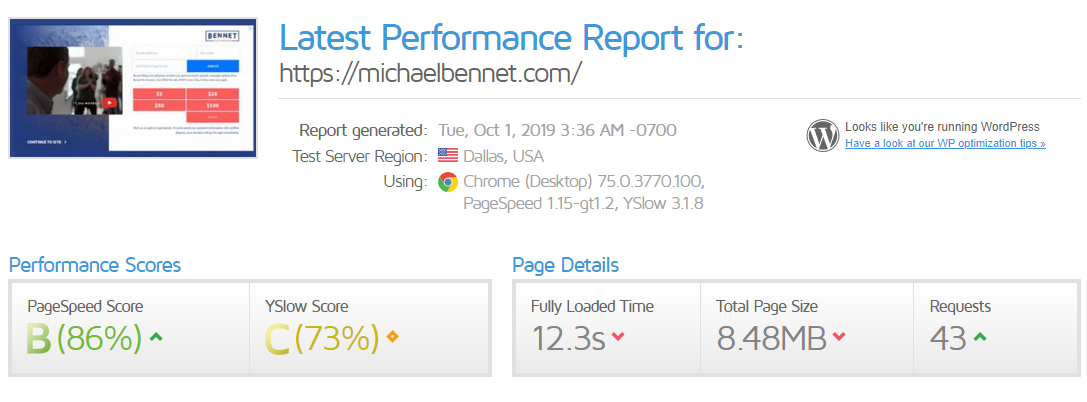Viewport: 1087px width, 402px height.
Task: Click the Chrome browser icon
Action: coord(448,182)
